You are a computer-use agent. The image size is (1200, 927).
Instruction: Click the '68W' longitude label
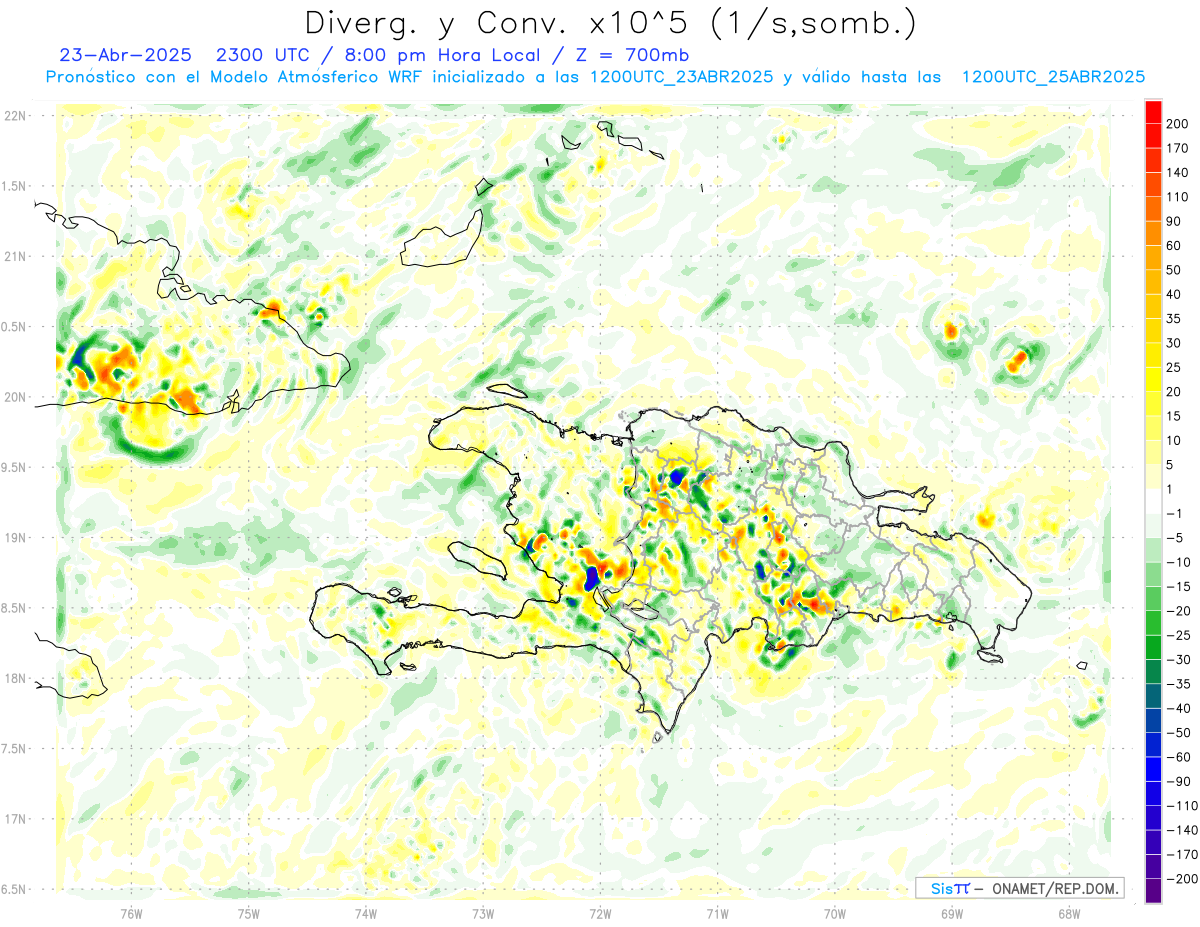[x=1069, y=913]
